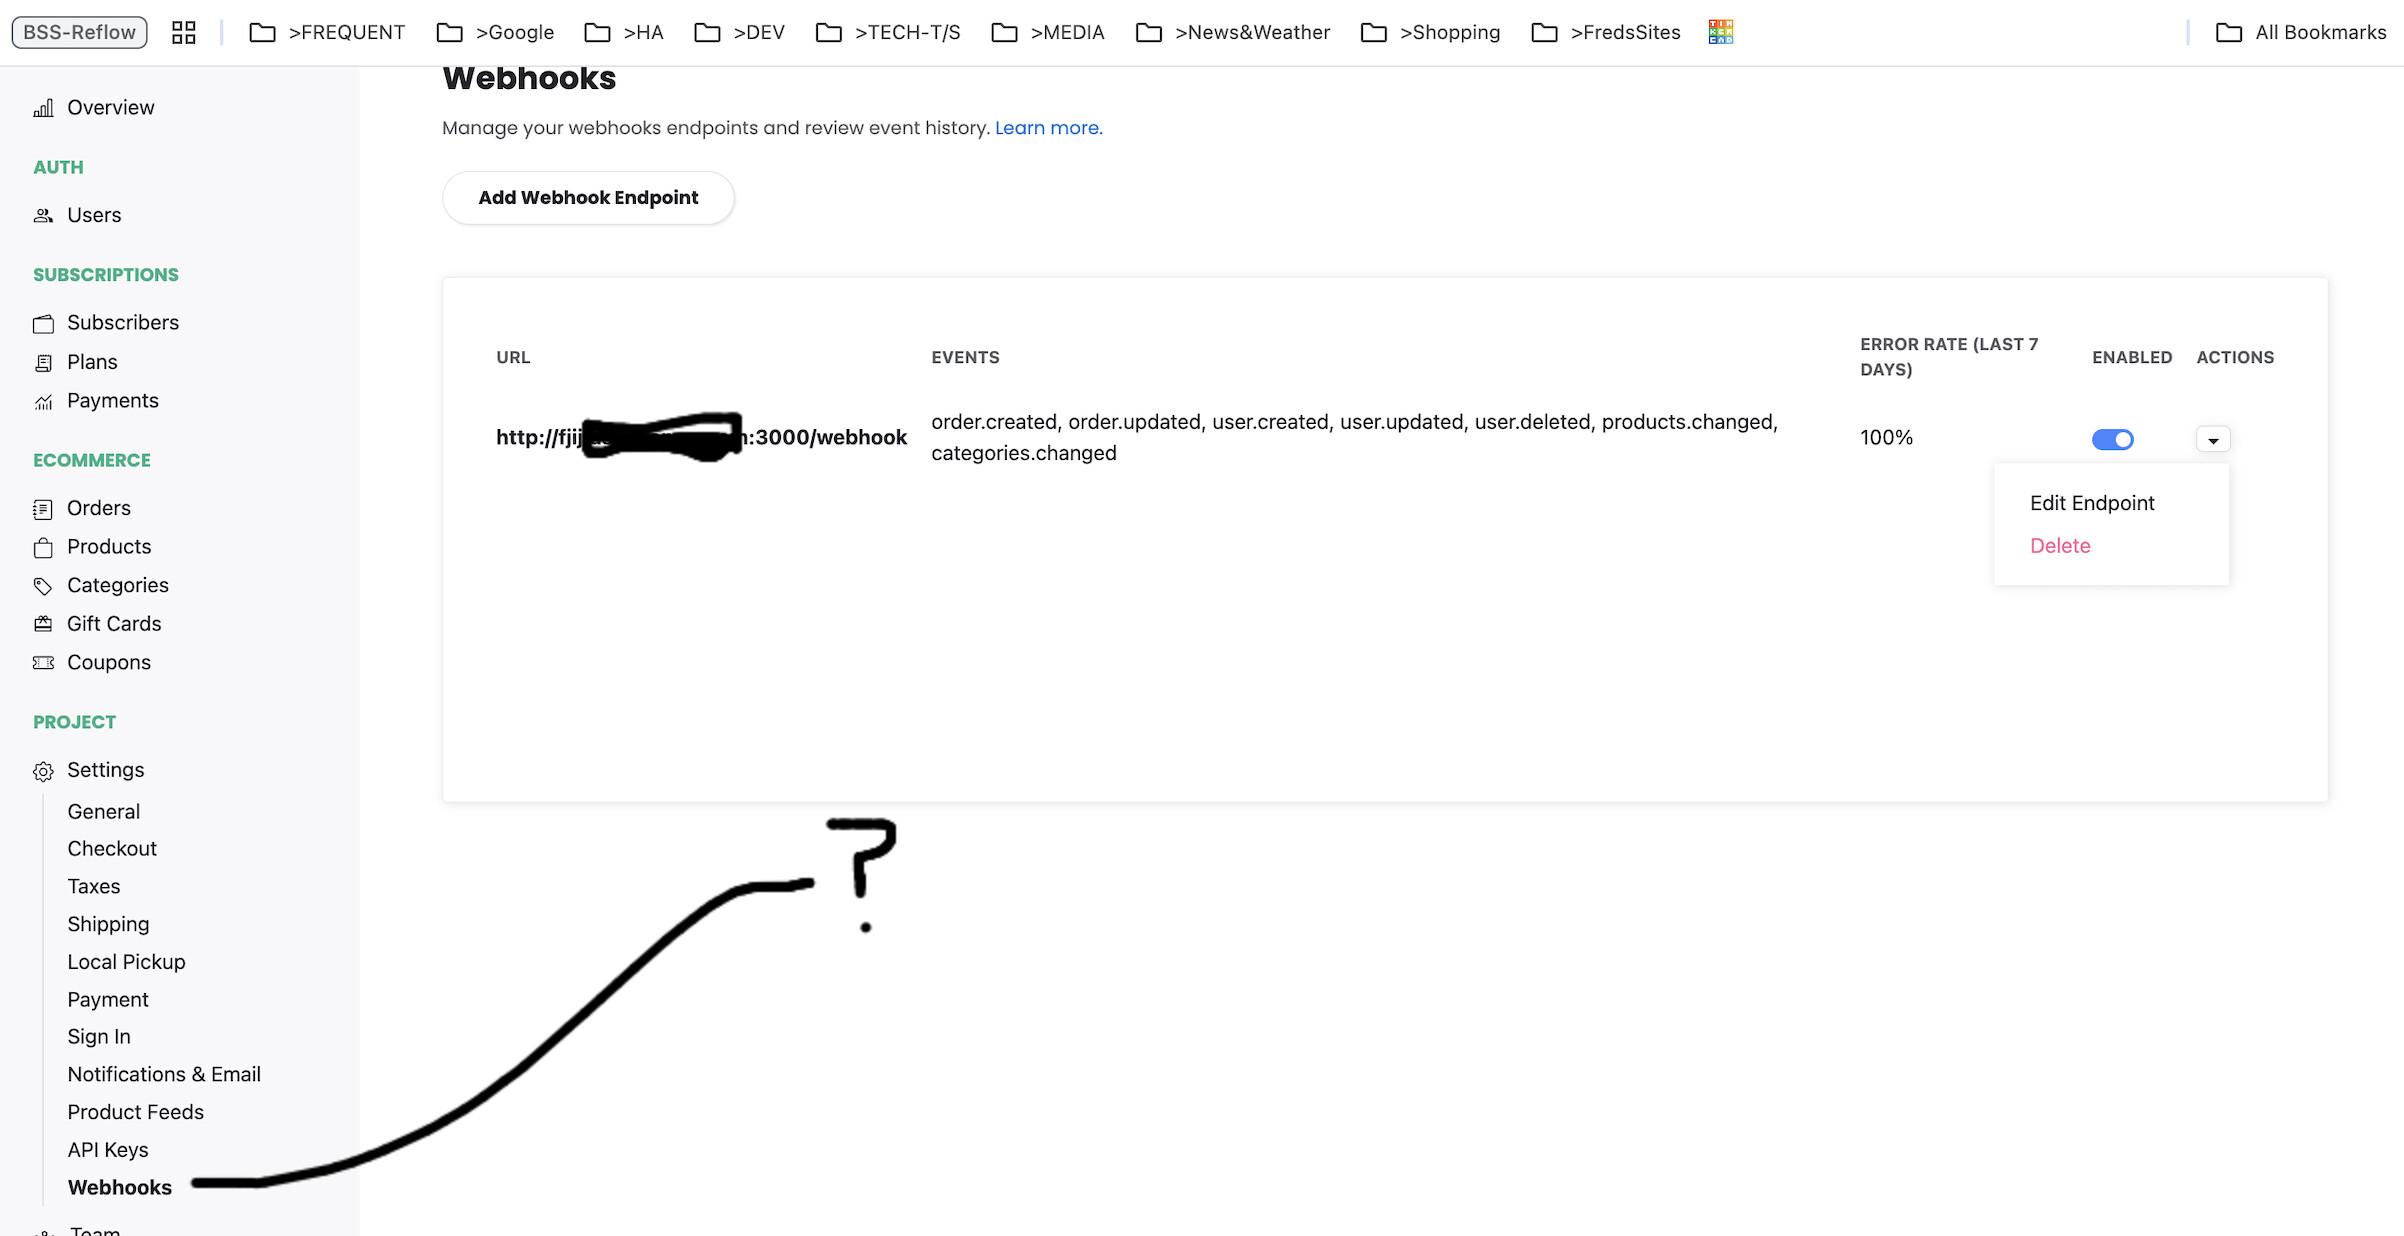
Task: Click the Add Webhook Endpoint button
Action: (588, 198)
